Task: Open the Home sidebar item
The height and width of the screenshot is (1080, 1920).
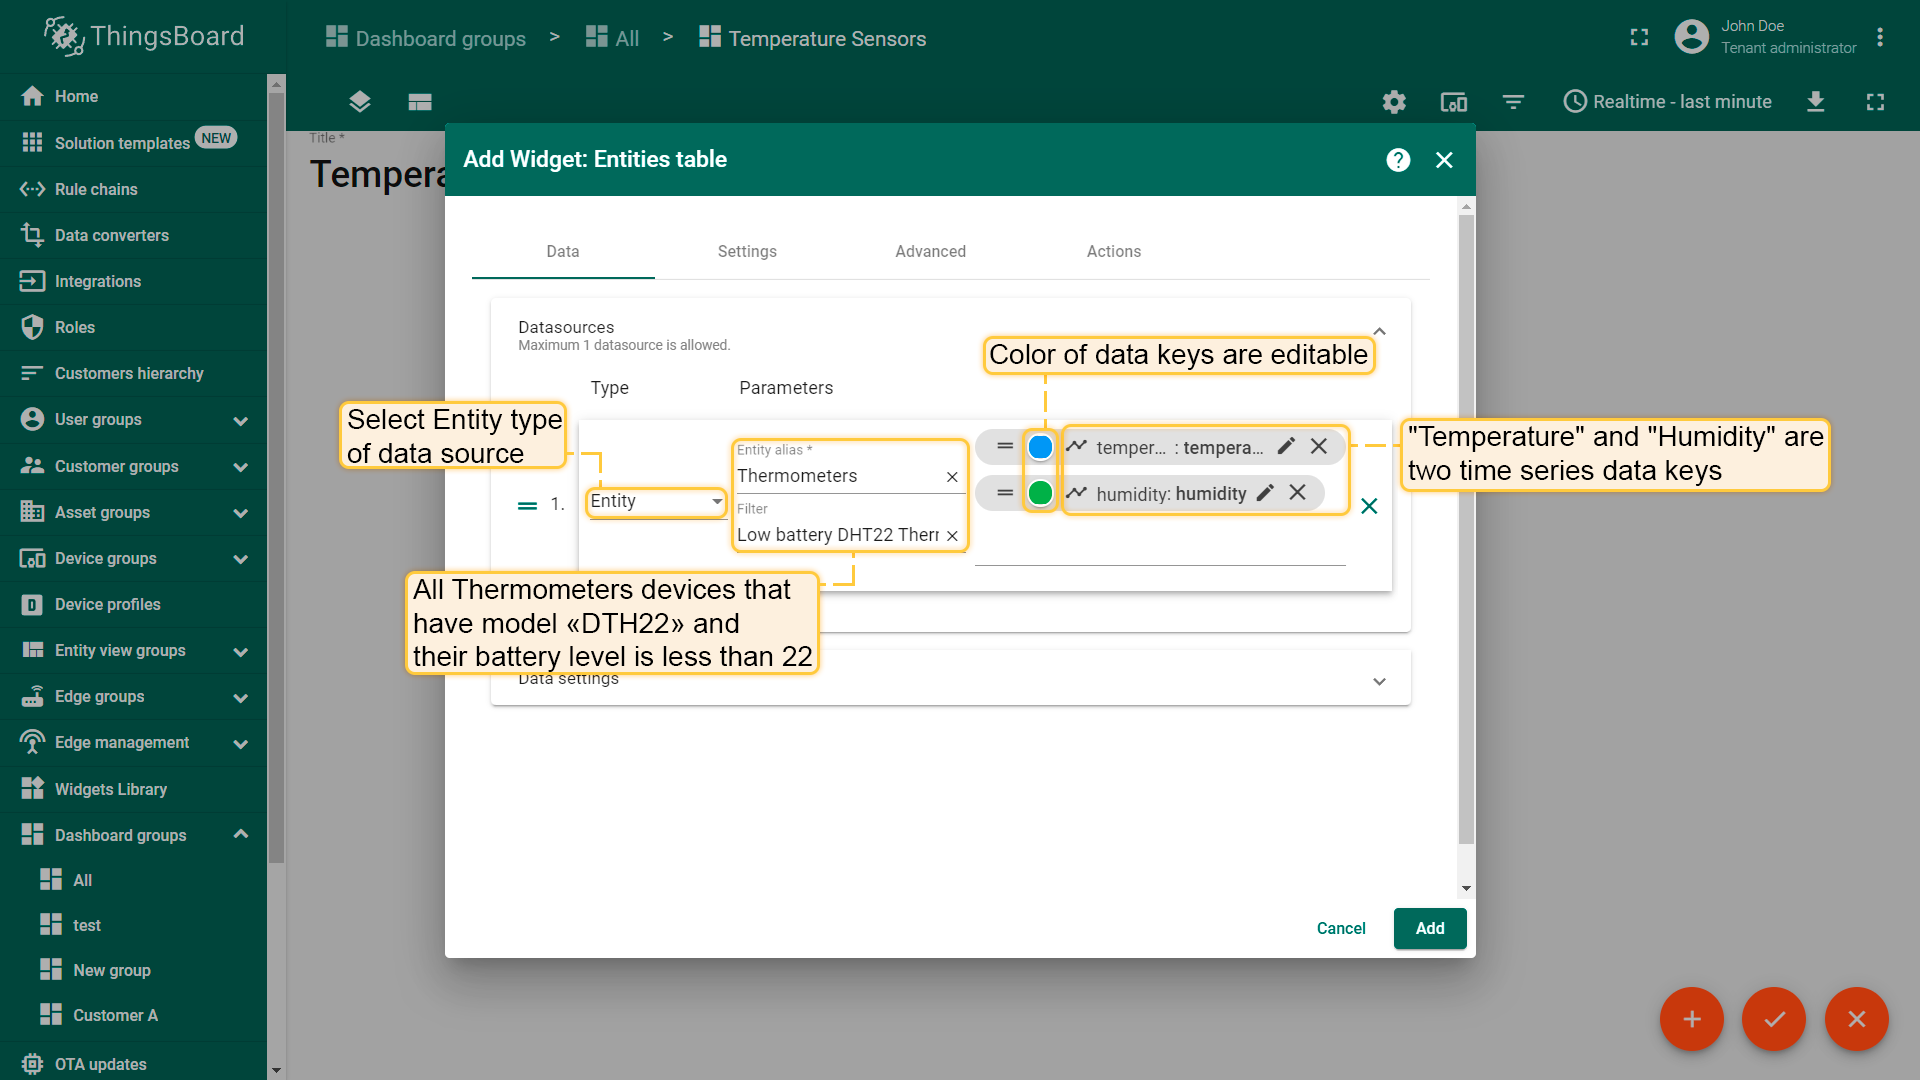Action: 133,96
